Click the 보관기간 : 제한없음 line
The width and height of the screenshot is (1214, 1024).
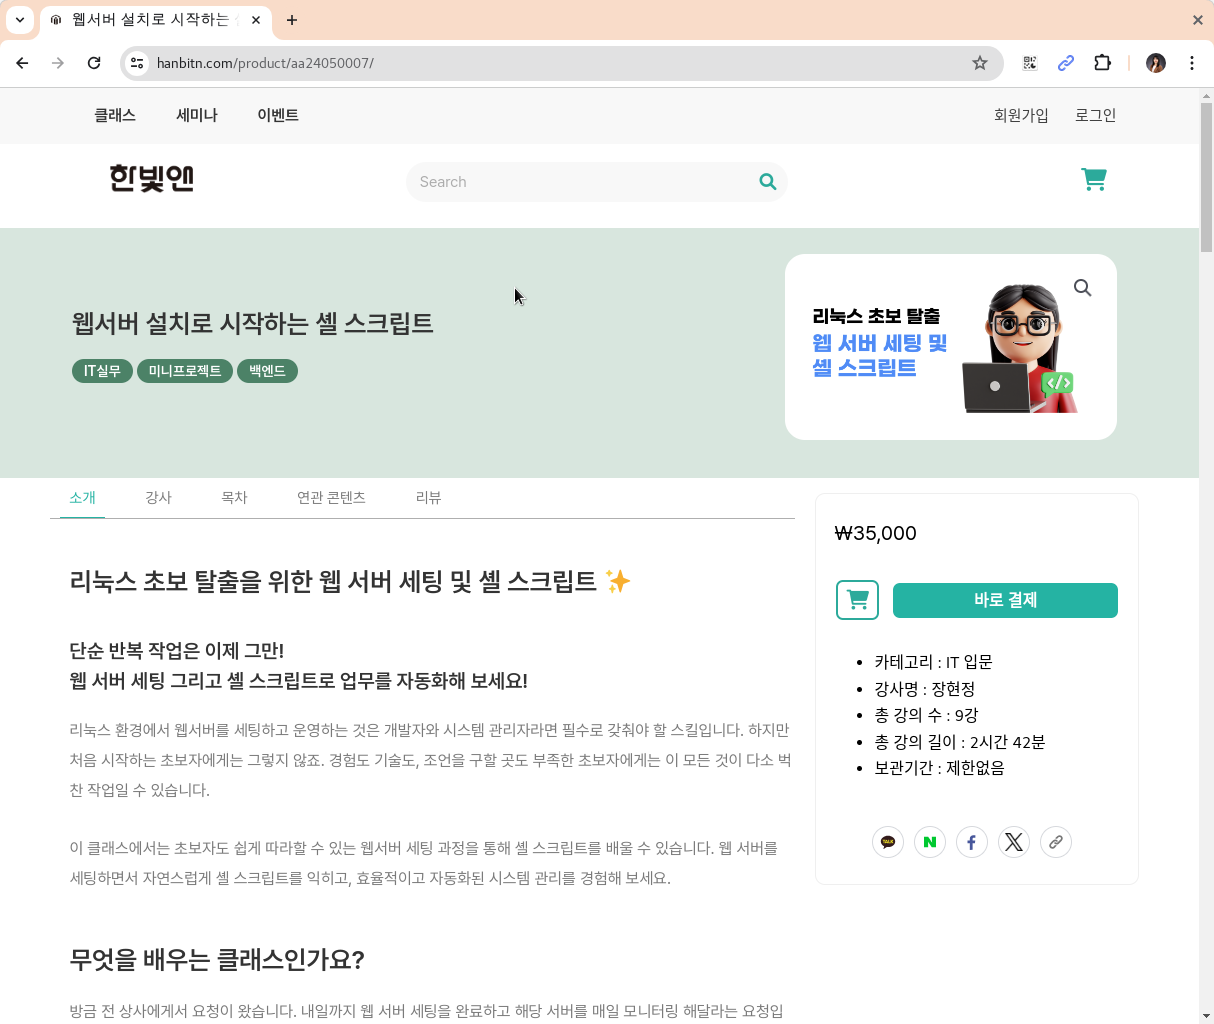pos(939,768)
